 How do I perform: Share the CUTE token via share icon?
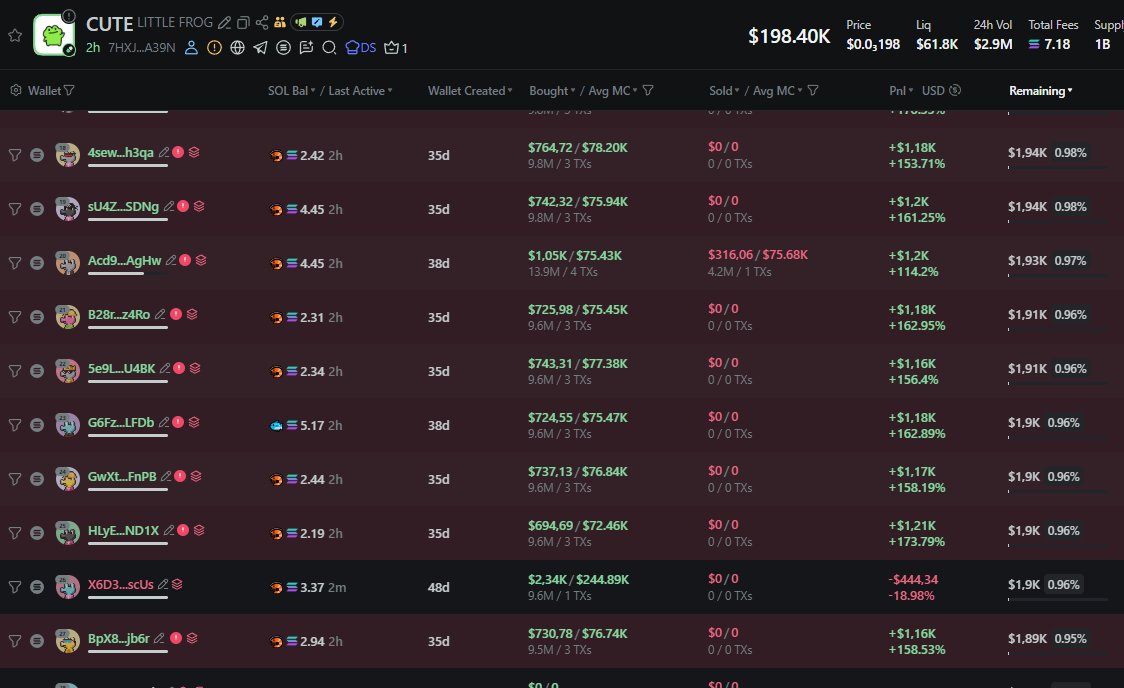(x=262, y=23)
